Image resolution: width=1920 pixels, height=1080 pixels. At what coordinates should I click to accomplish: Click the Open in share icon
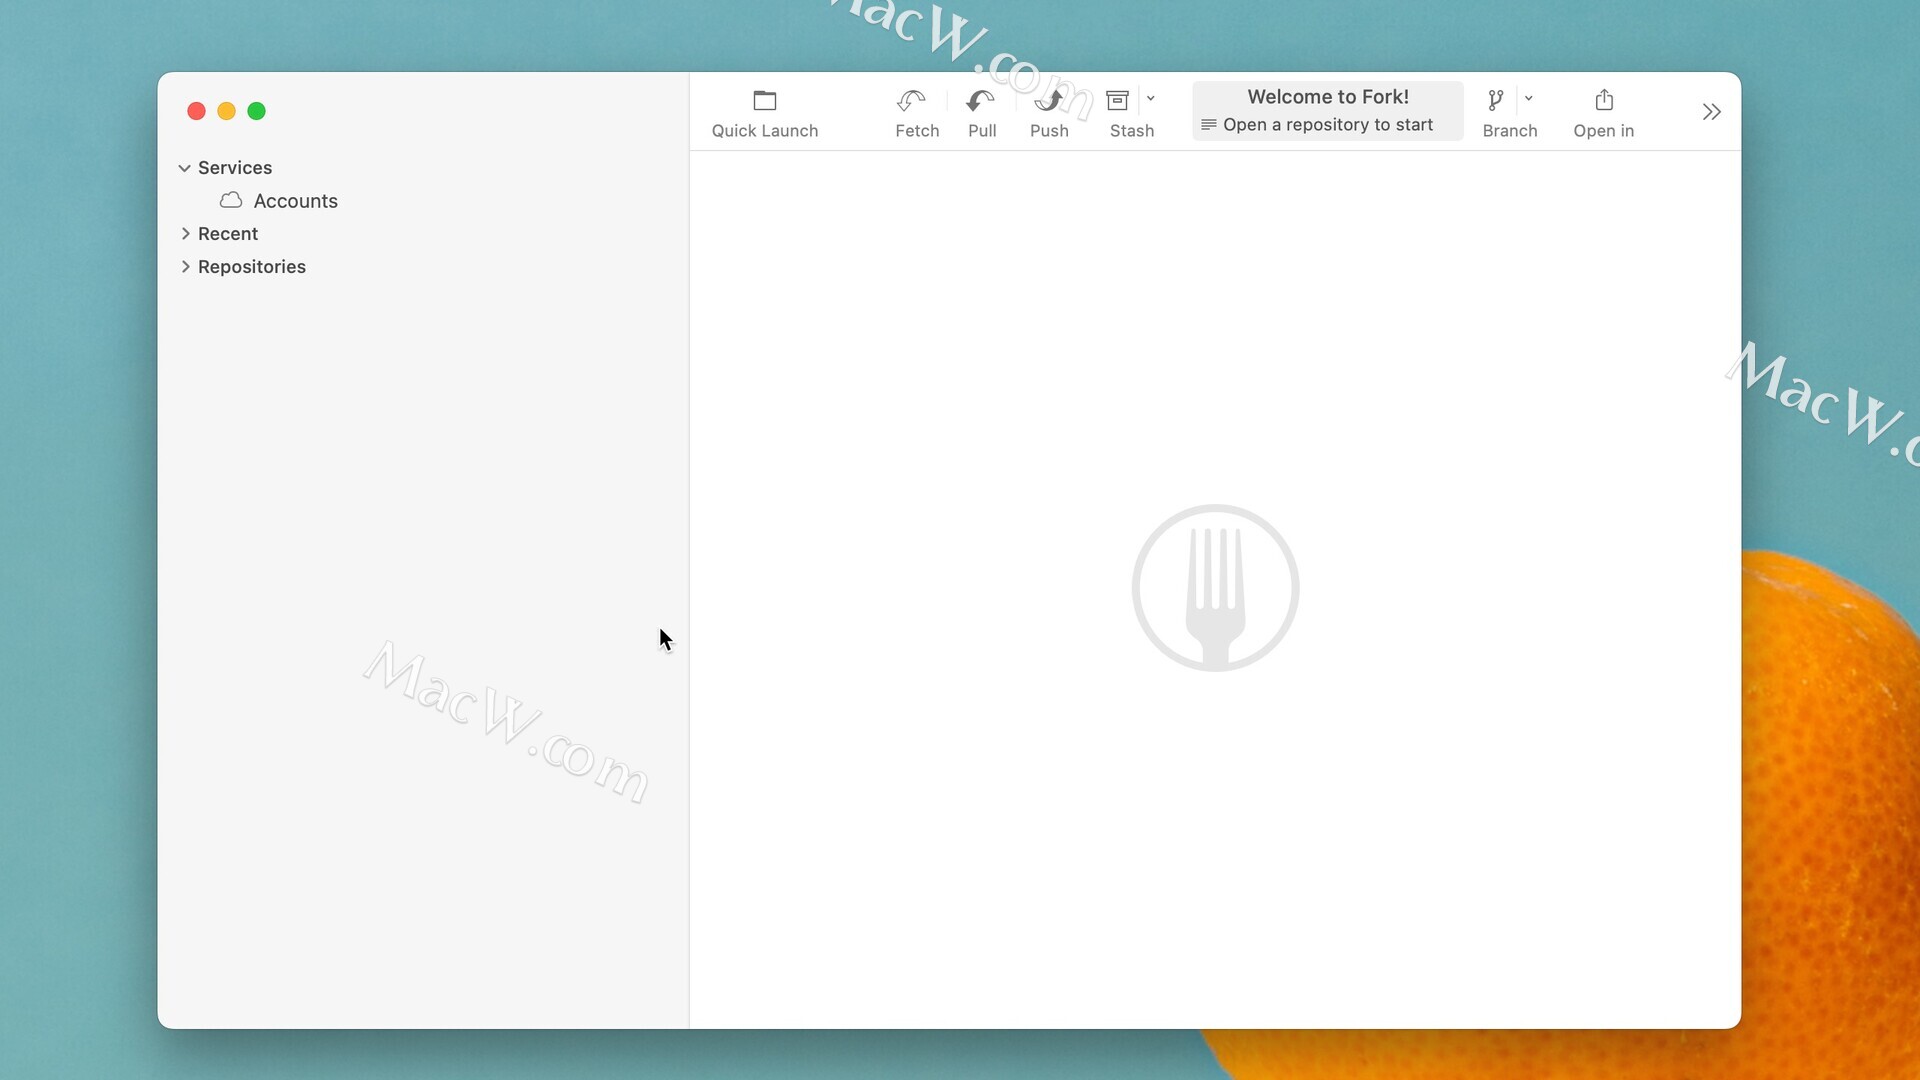click(x=1604, y=100)
